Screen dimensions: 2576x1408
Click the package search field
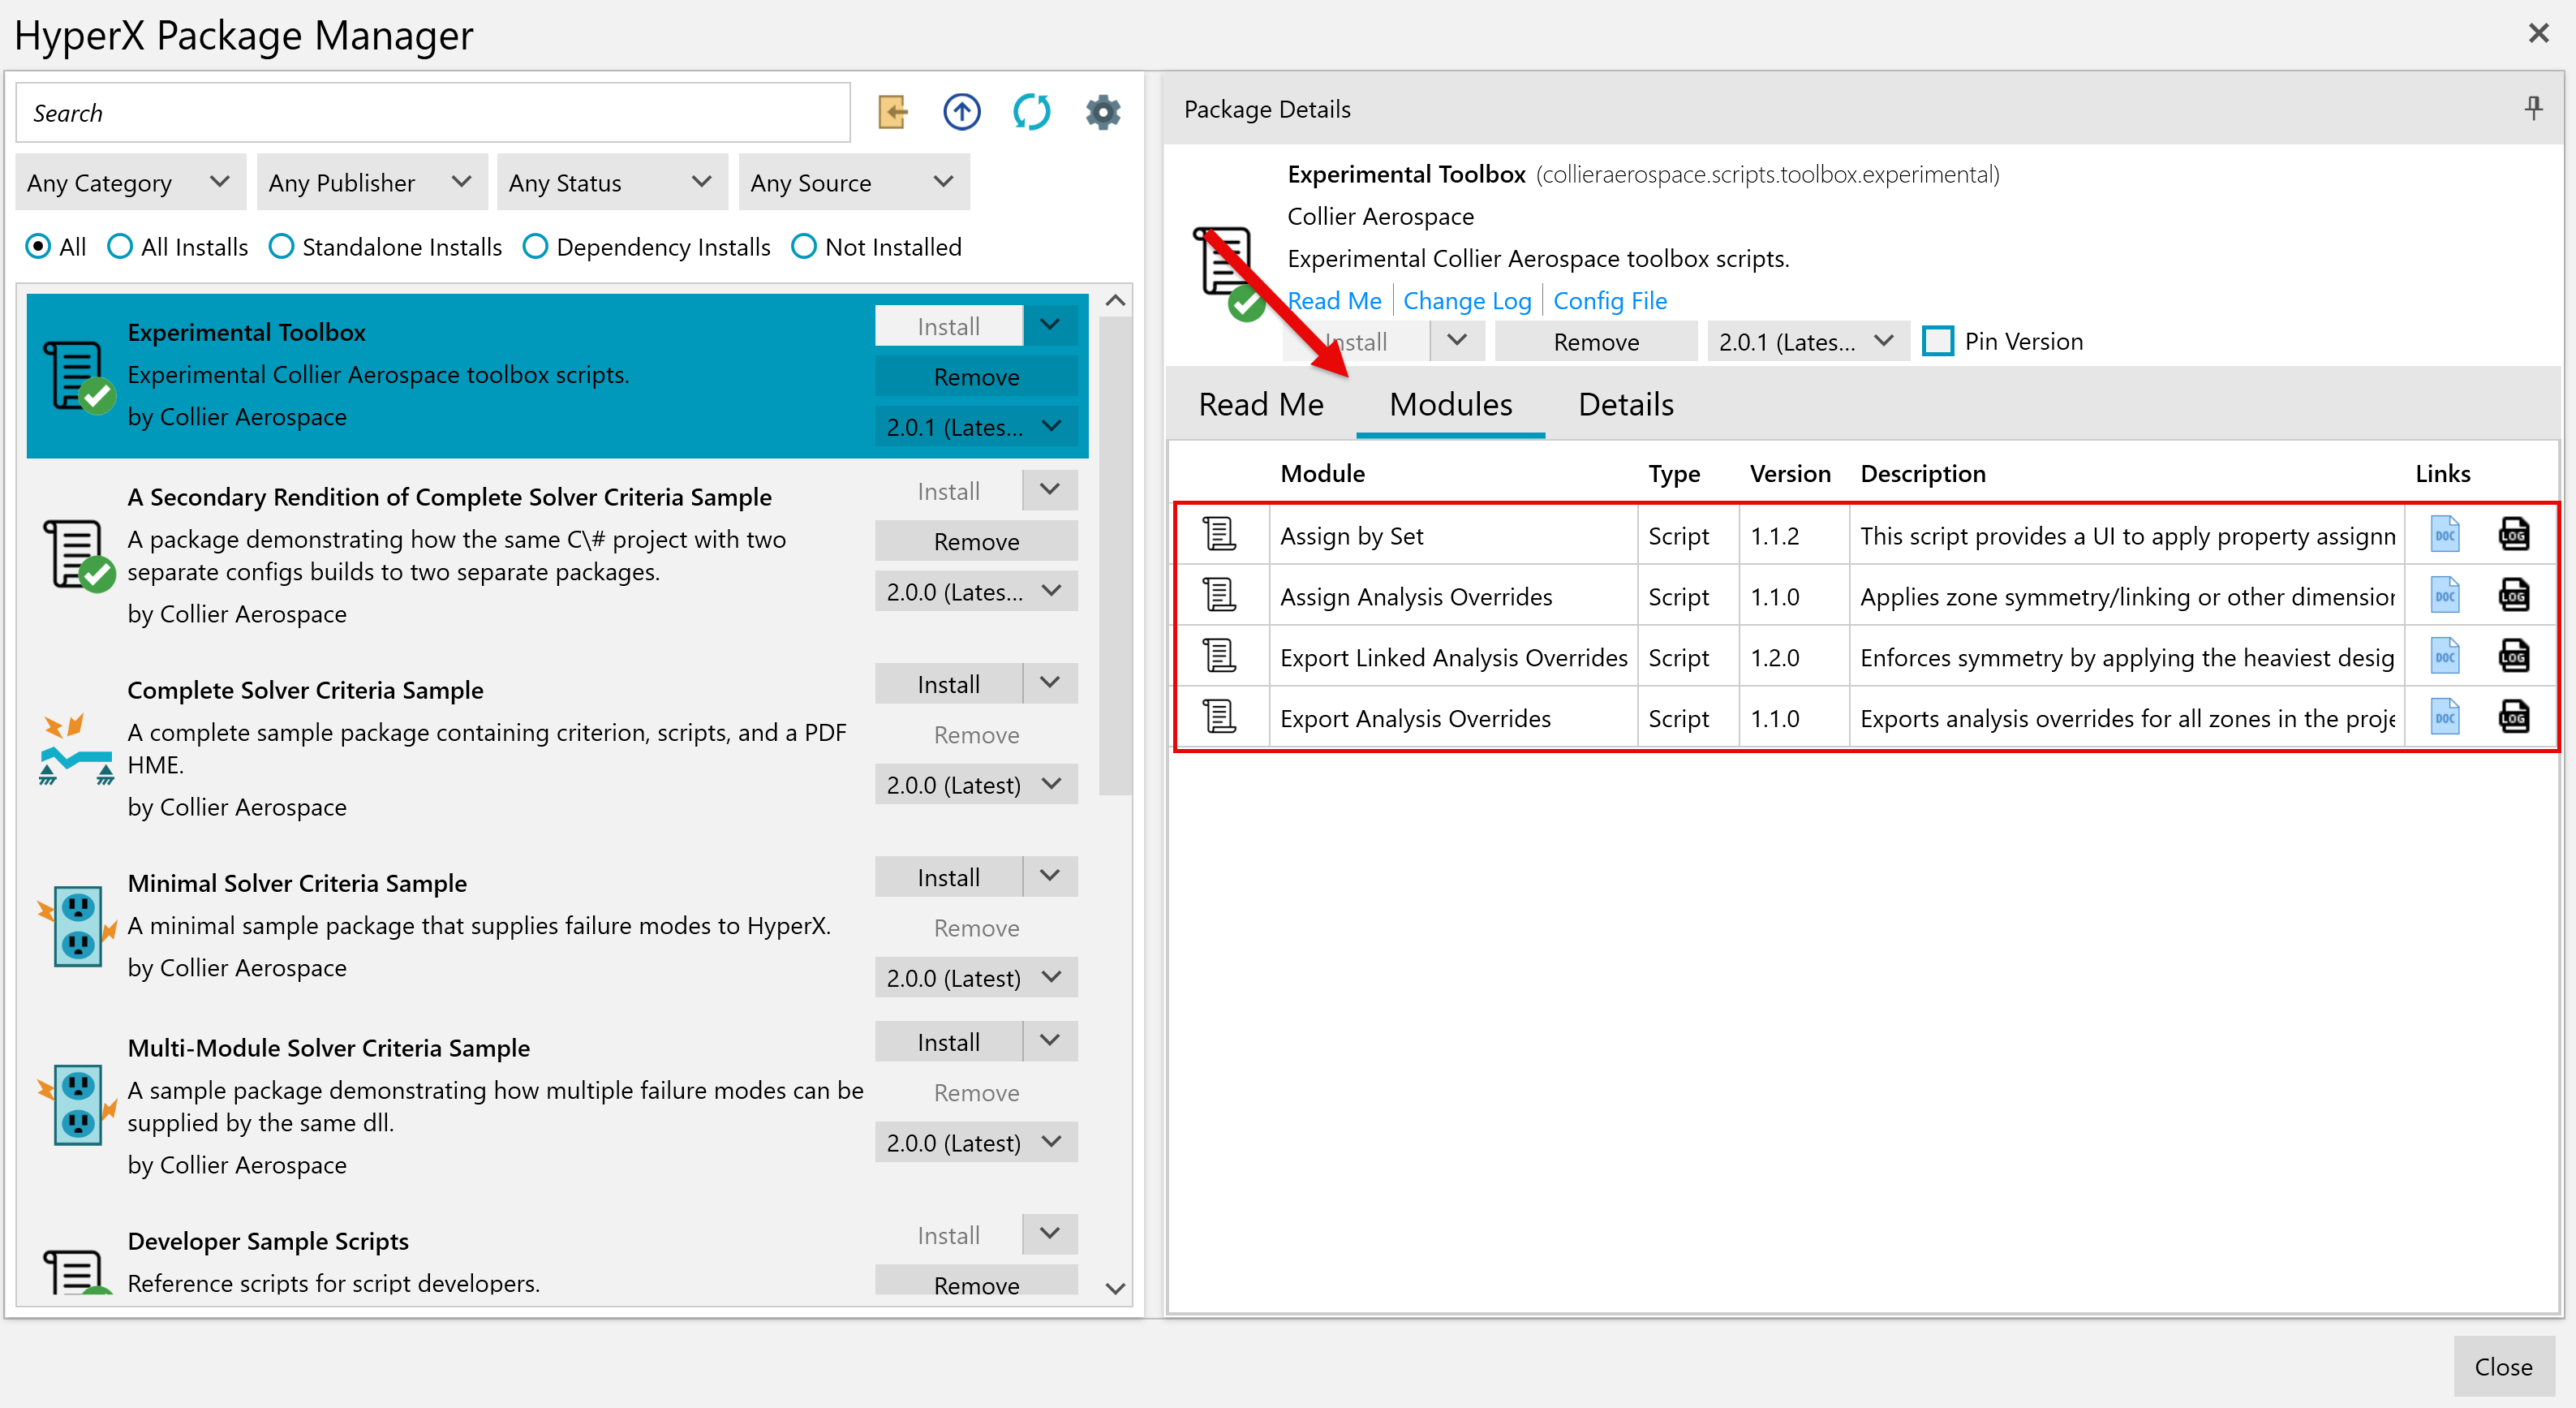pyautogui.click(x=433, y=112)
